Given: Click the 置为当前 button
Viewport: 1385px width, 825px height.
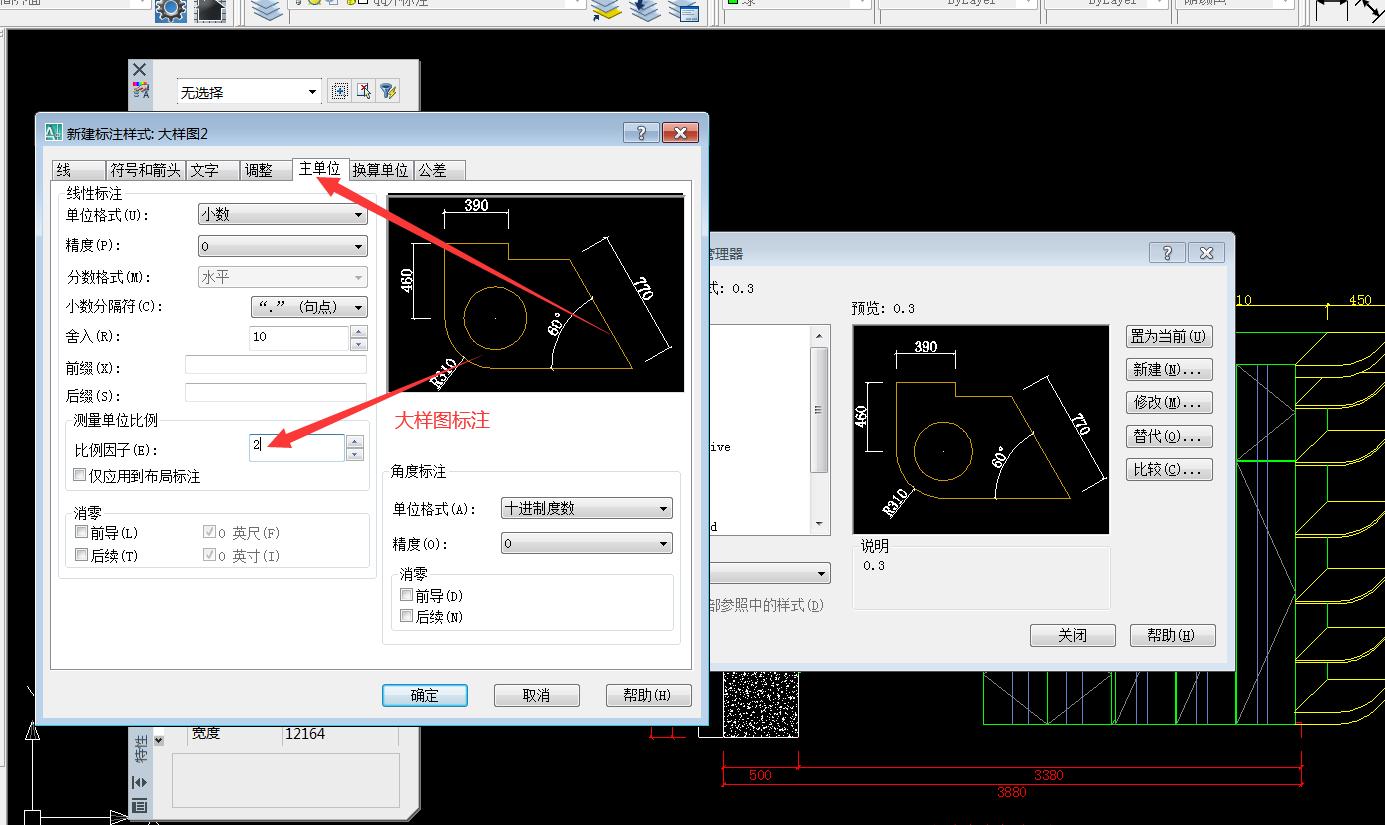Looking at the screenshot, I should point(1168,335).
